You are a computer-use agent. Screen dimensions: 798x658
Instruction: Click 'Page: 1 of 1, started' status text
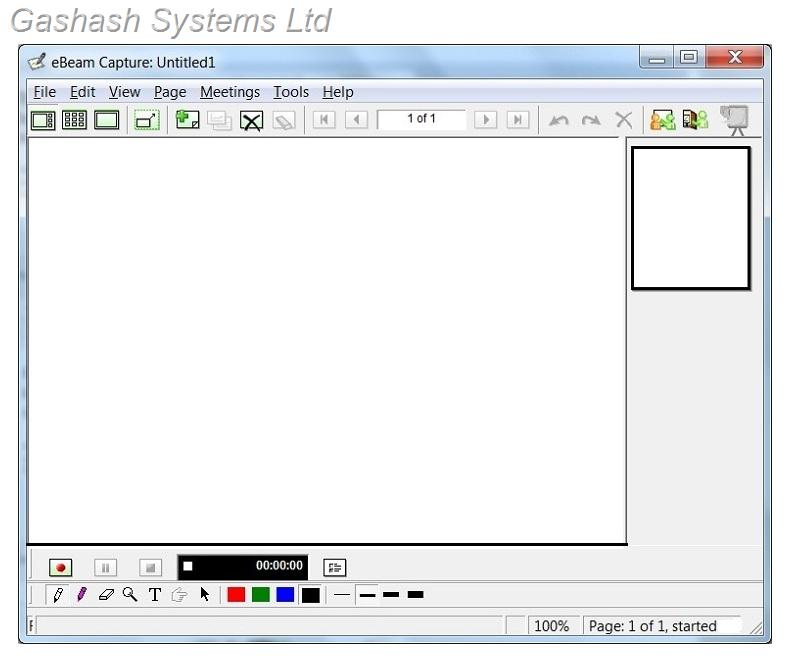652,626
